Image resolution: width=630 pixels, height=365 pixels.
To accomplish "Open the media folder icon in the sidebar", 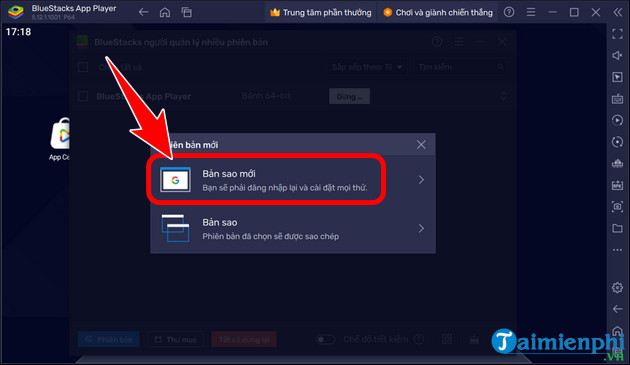I will pos(618,228).
